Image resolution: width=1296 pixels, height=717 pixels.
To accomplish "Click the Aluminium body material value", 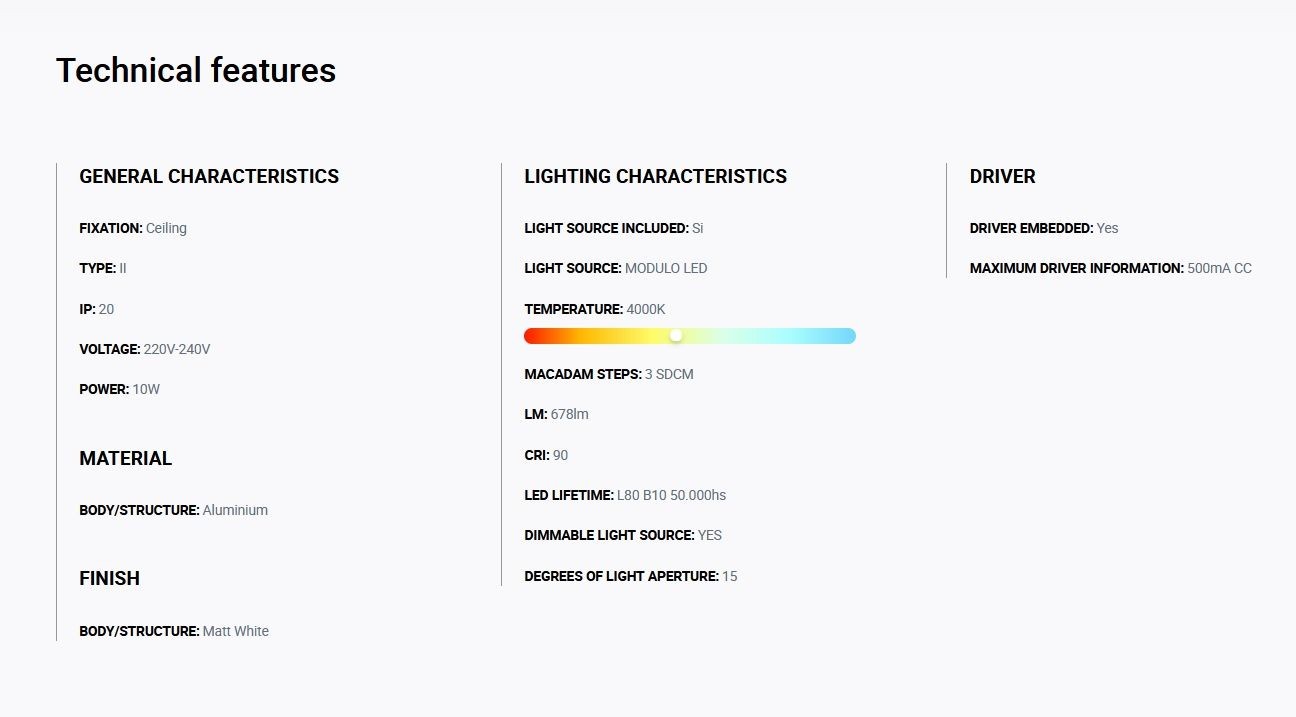I will tap(235, 510).
